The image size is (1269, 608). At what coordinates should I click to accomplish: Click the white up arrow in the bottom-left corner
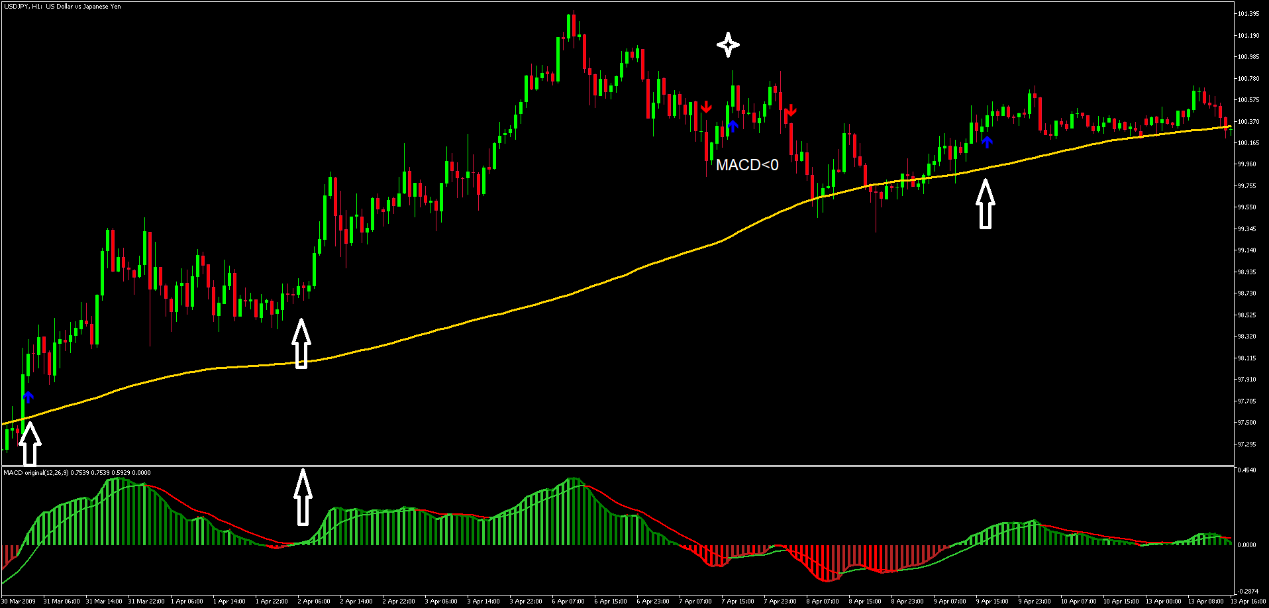tap(30, 444)
